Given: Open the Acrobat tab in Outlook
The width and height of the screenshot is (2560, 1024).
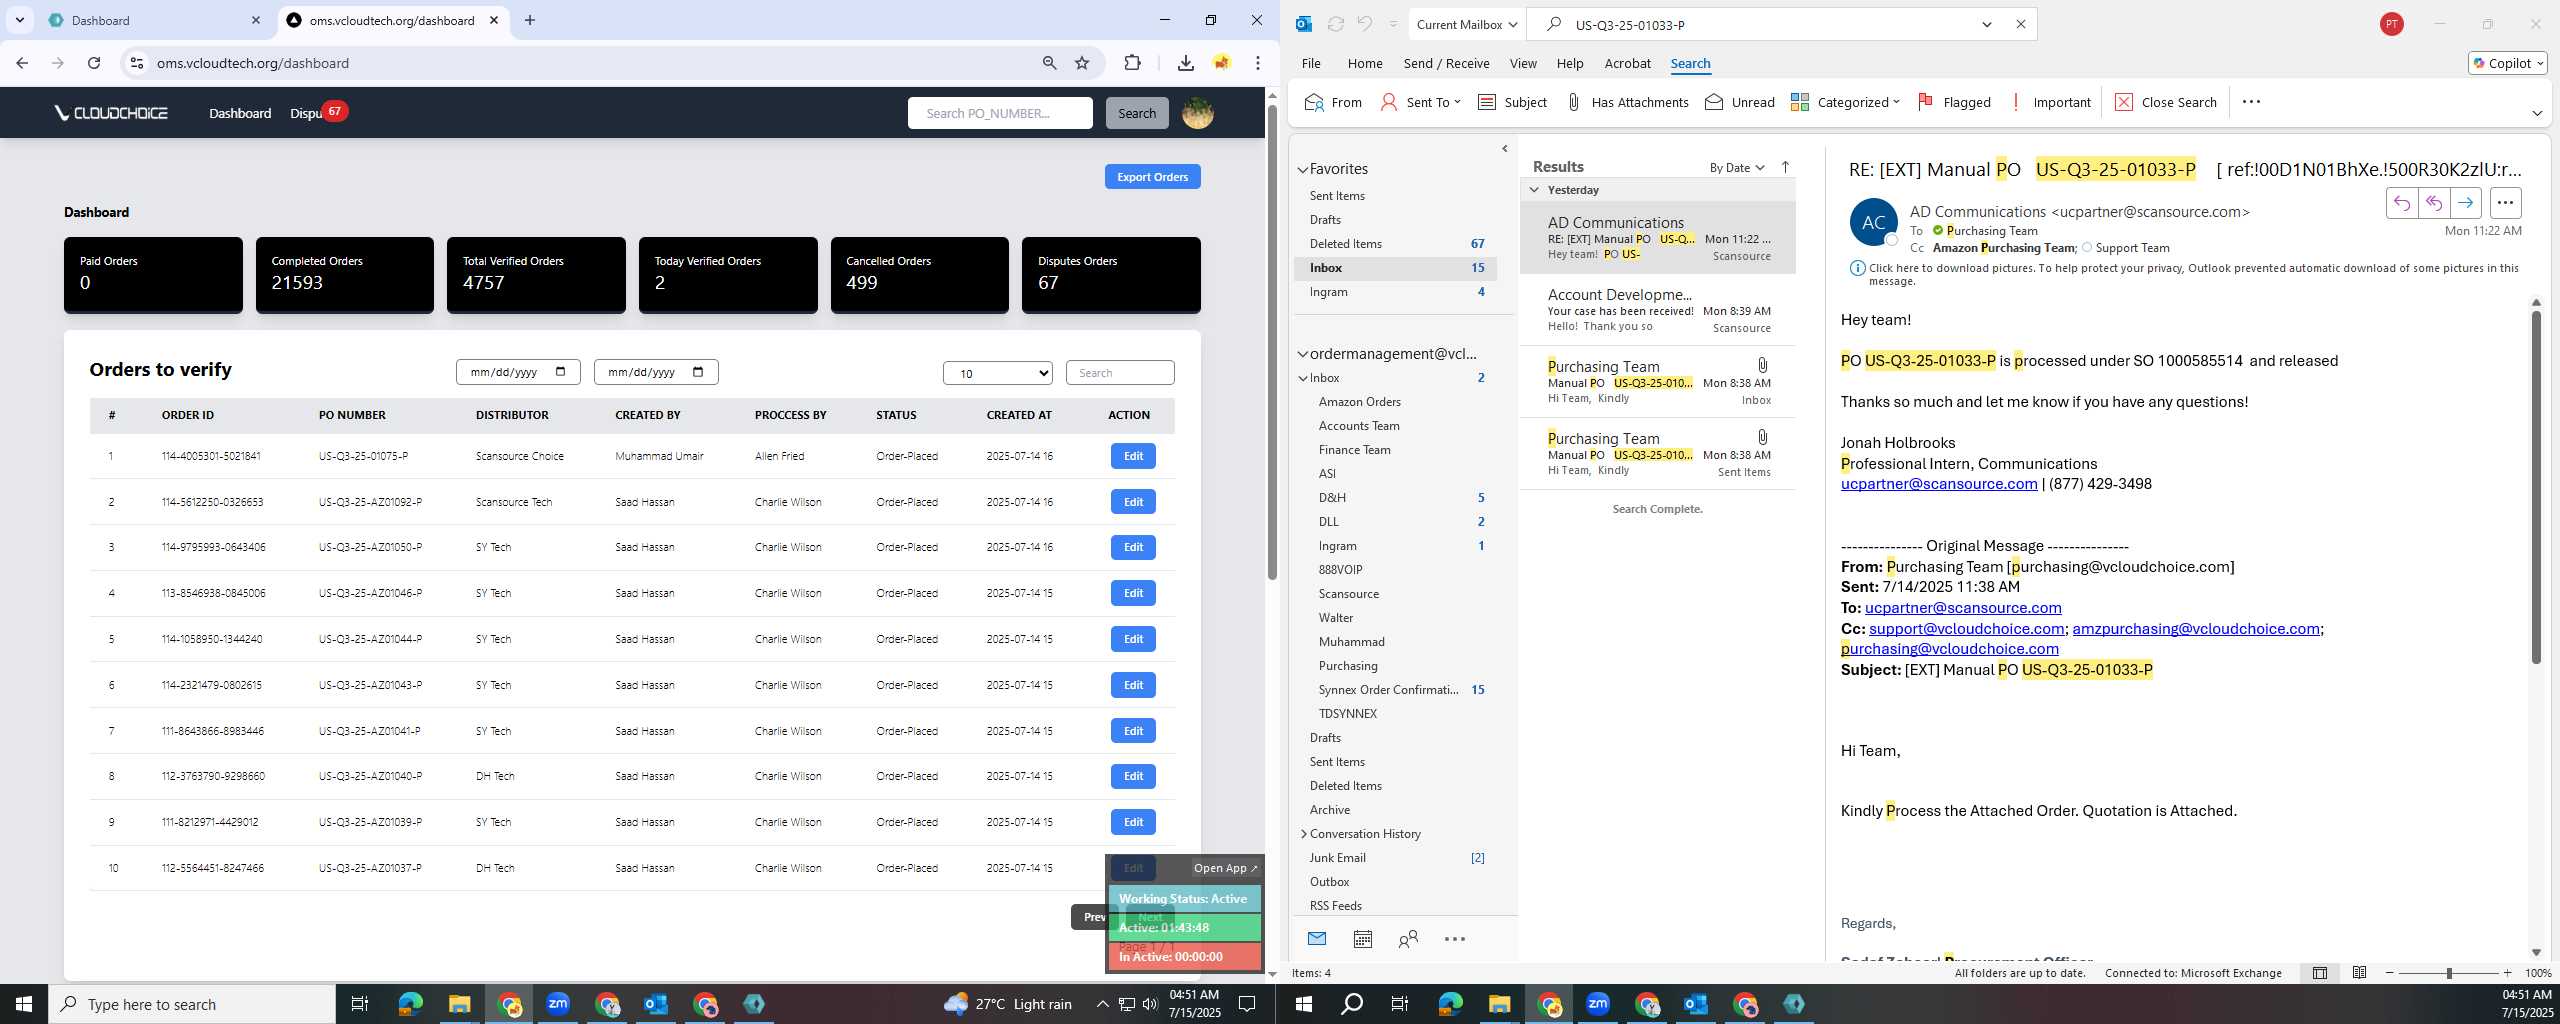Looking at the screenshot, I should (1627, 63).
